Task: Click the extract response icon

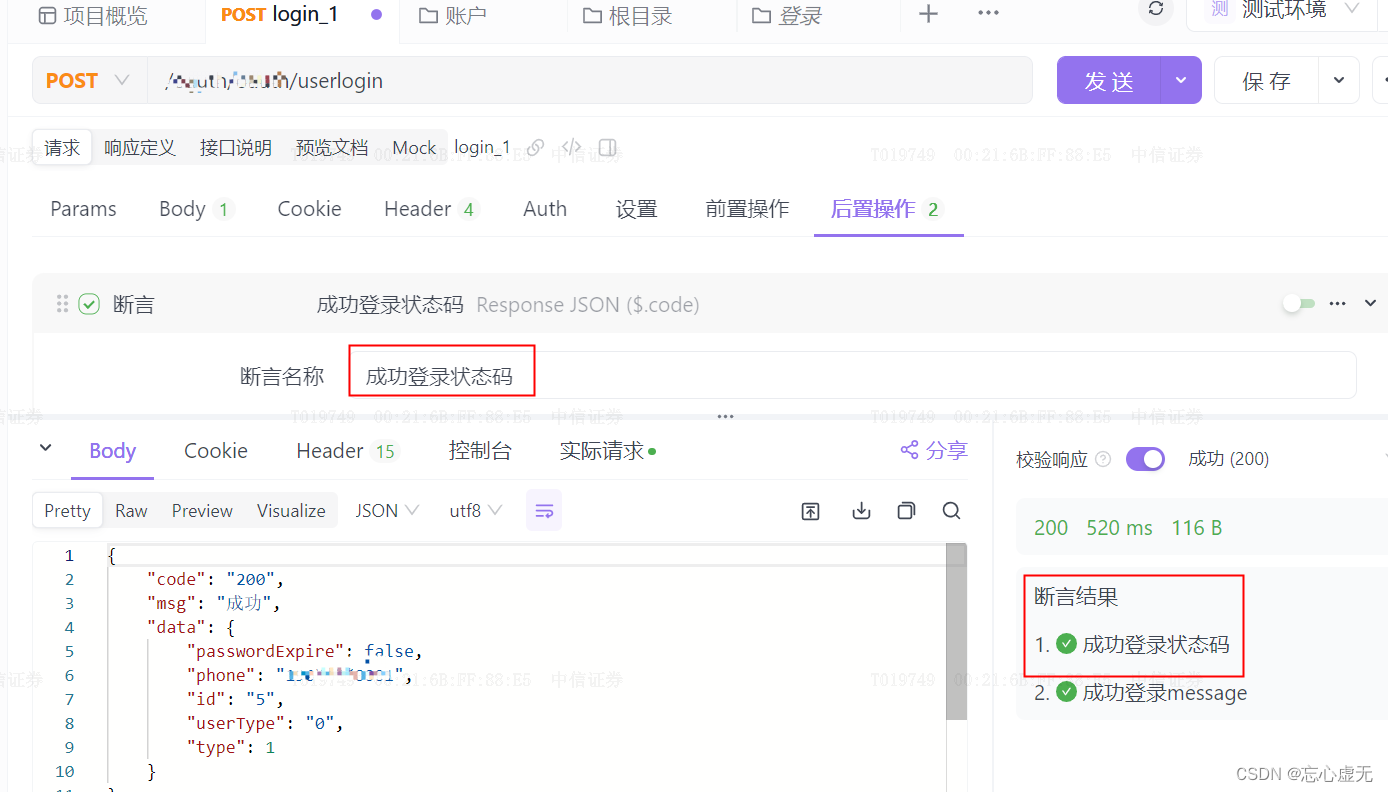Action: [x=811, y=511]
